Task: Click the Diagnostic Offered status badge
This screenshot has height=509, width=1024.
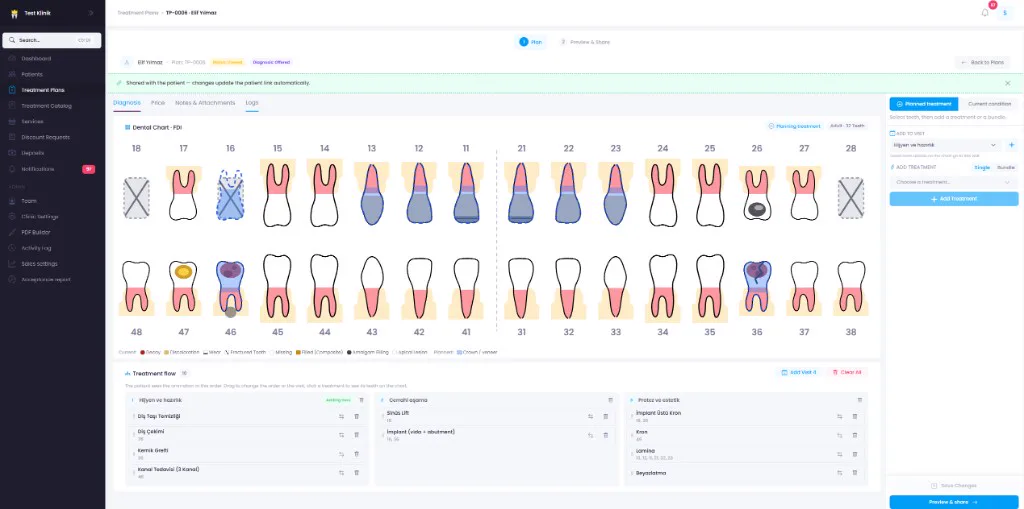Action: click(x=271, y=63)
